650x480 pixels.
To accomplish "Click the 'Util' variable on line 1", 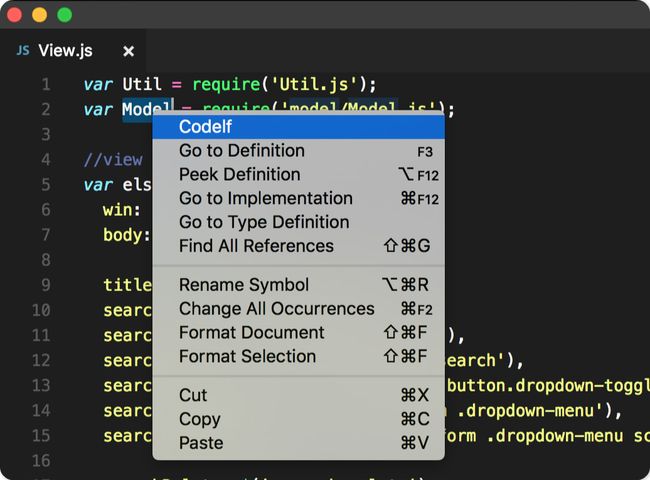I will click(x=142, y=84).
